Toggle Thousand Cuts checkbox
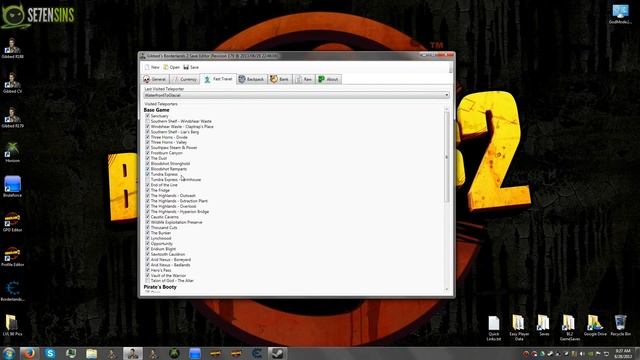Viewport: 640px width, 360px height. point(148,227)
